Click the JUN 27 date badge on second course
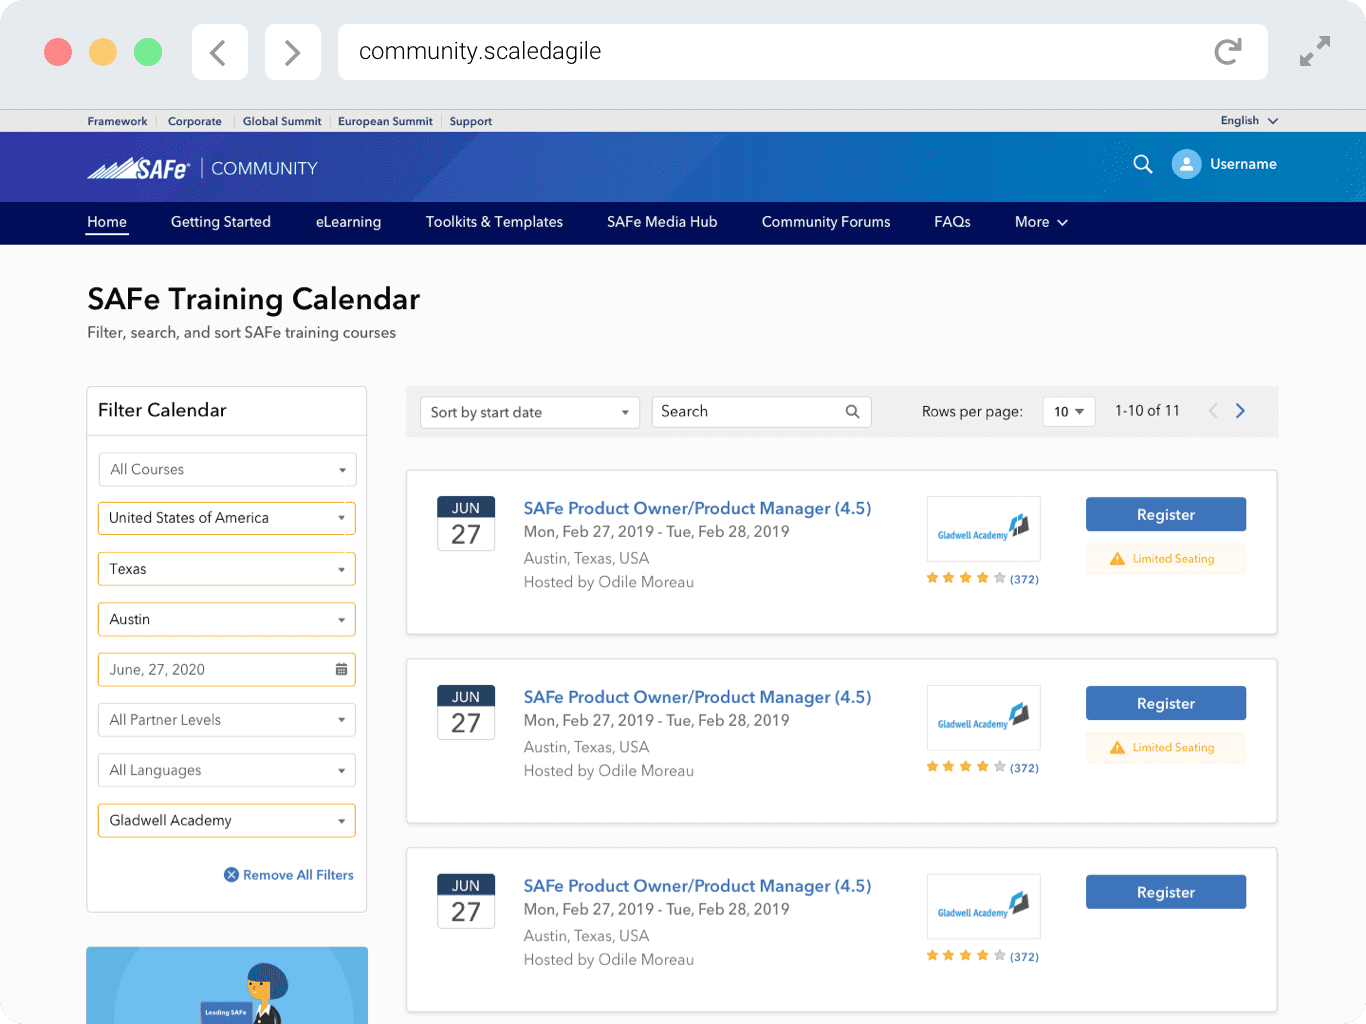Screen dimensions: 1366x1024 [466, 712]
